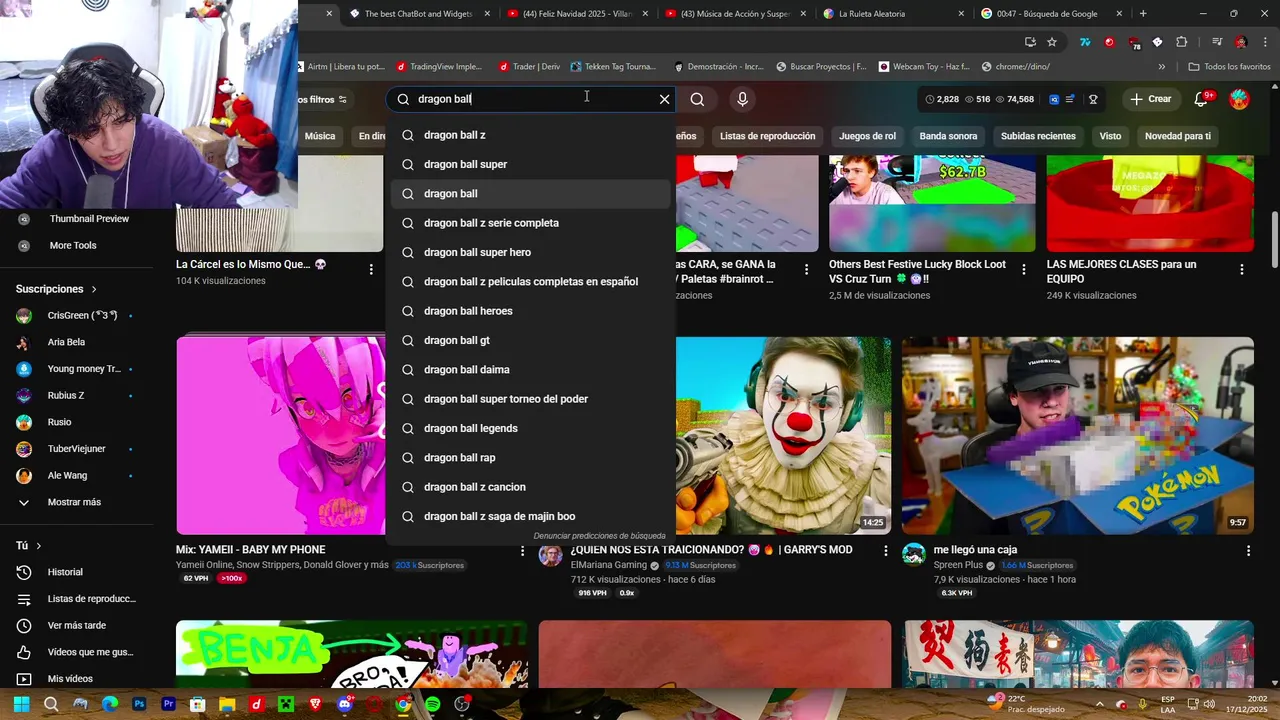Open Chrome's three-dot menu

click(1265, 42)
